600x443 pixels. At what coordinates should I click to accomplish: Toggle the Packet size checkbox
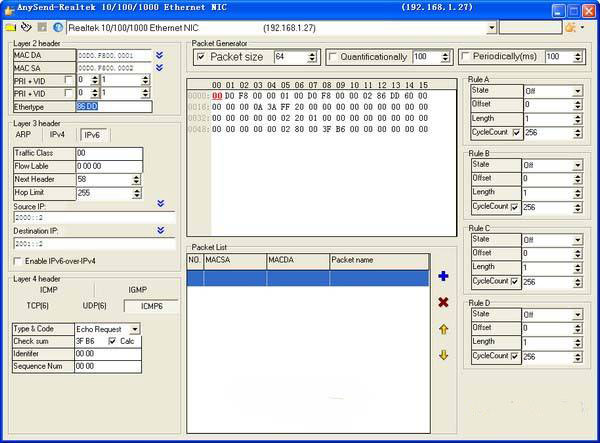[201, 57]
